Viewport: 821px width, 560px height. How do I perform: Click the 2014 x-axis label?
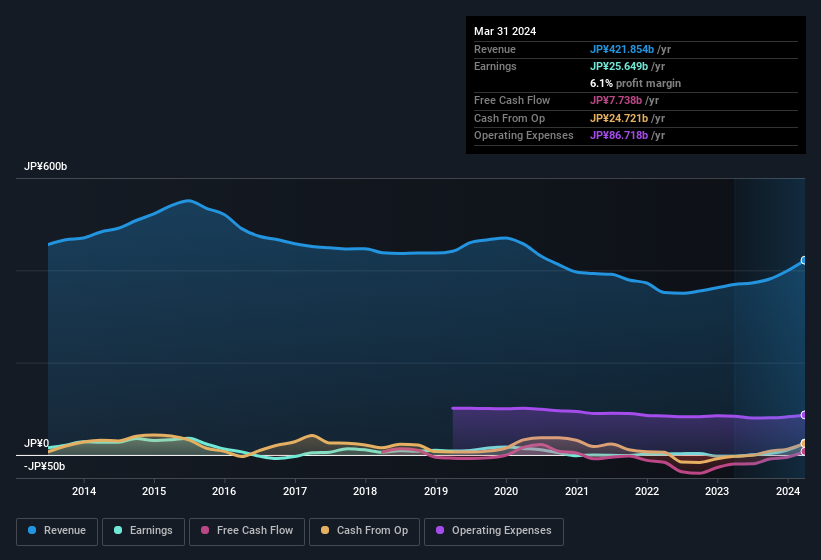pyautogui.click(x=84, y=491)
